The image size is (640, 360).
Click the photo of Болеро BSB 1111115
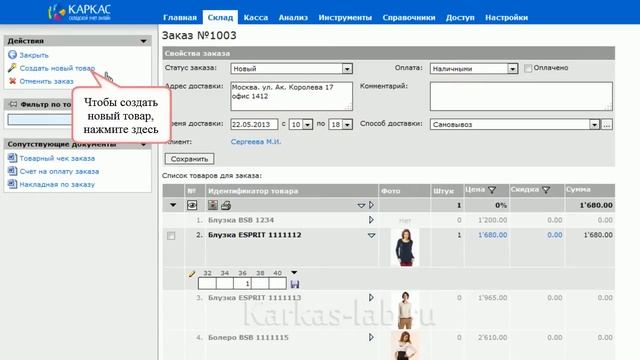pyautogui.click(x=404, y=345)
